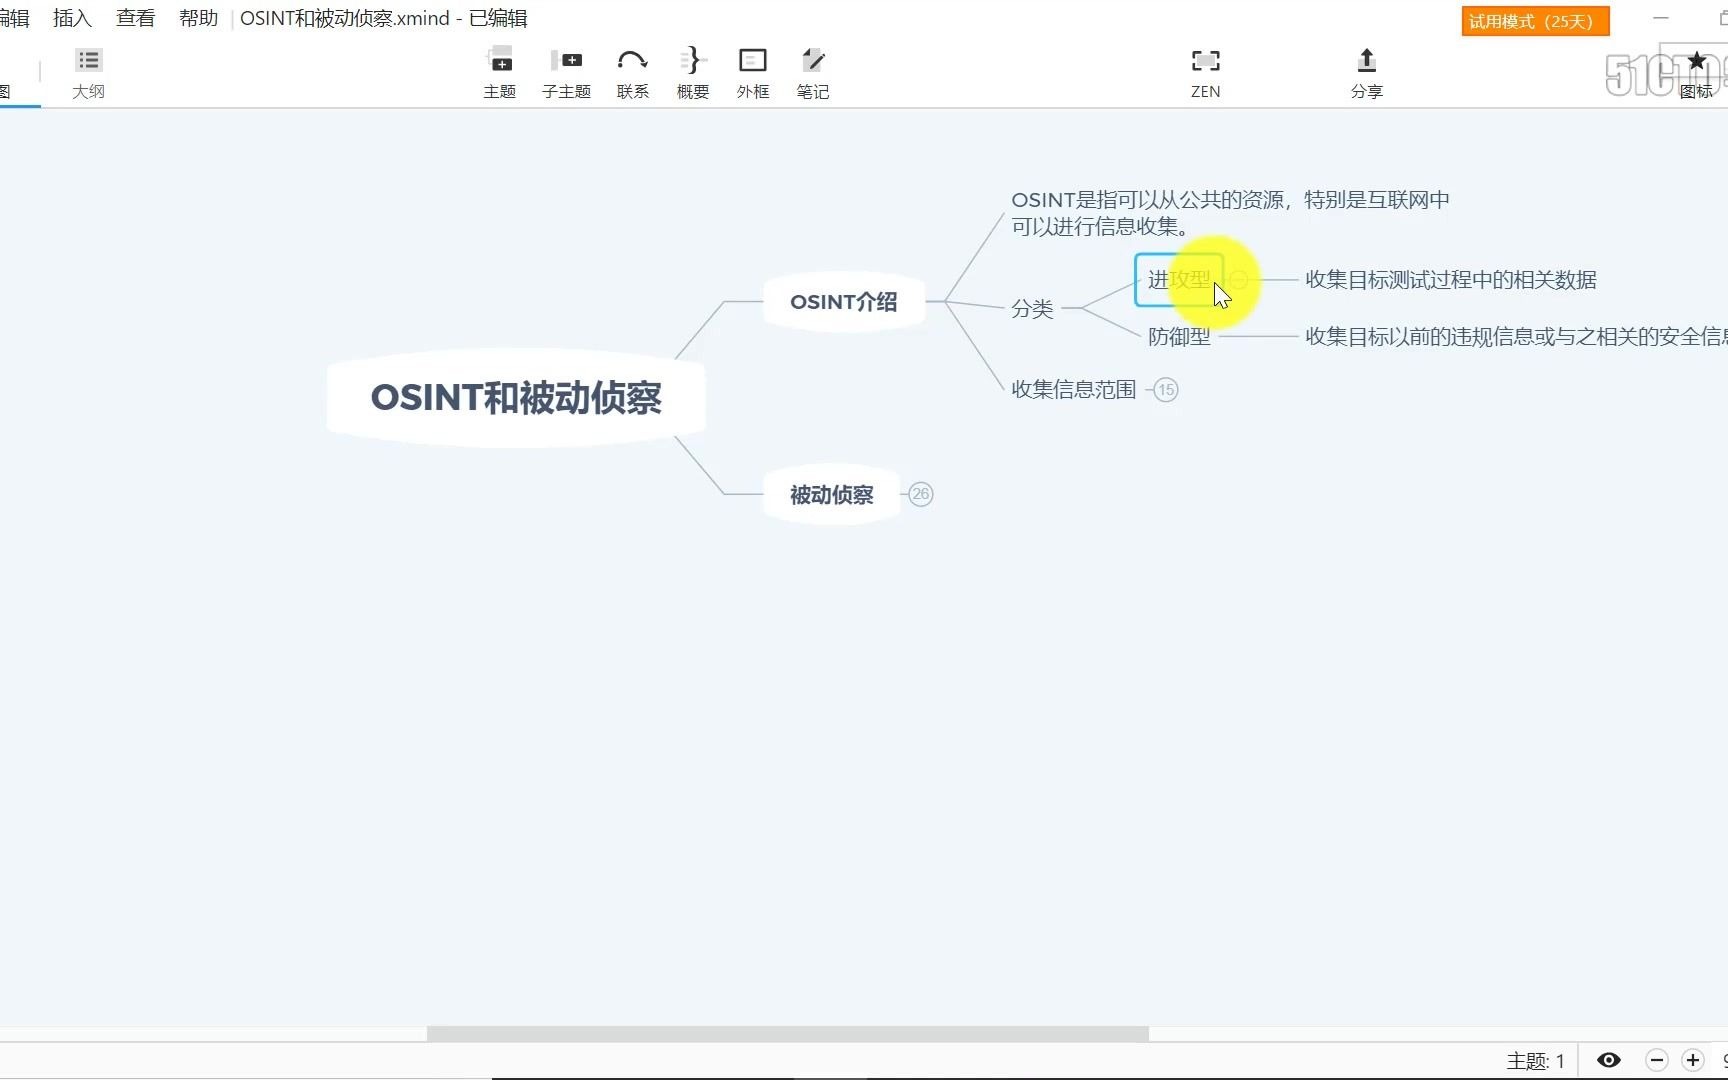The width and height of the screenshot is (1728, 1080).
Task: Add a 外框 boundary
Action: tap(752, 74)
